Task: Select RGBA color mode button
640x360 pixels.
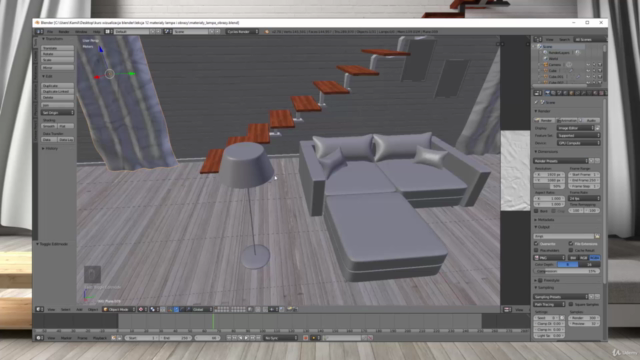Action: [x=594, y=258]
